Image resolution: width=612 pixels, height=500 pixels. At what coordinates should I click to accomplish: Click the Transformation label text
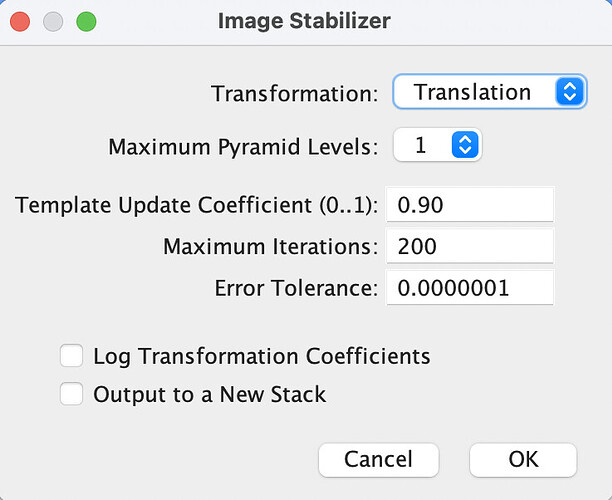pos(295,94)
